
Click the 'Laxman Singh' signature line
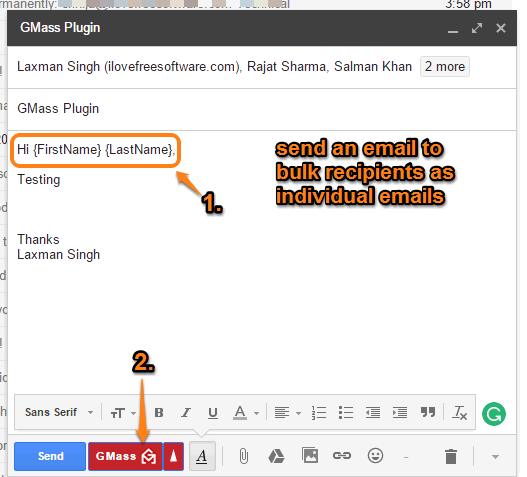click(x=58, y=255)
